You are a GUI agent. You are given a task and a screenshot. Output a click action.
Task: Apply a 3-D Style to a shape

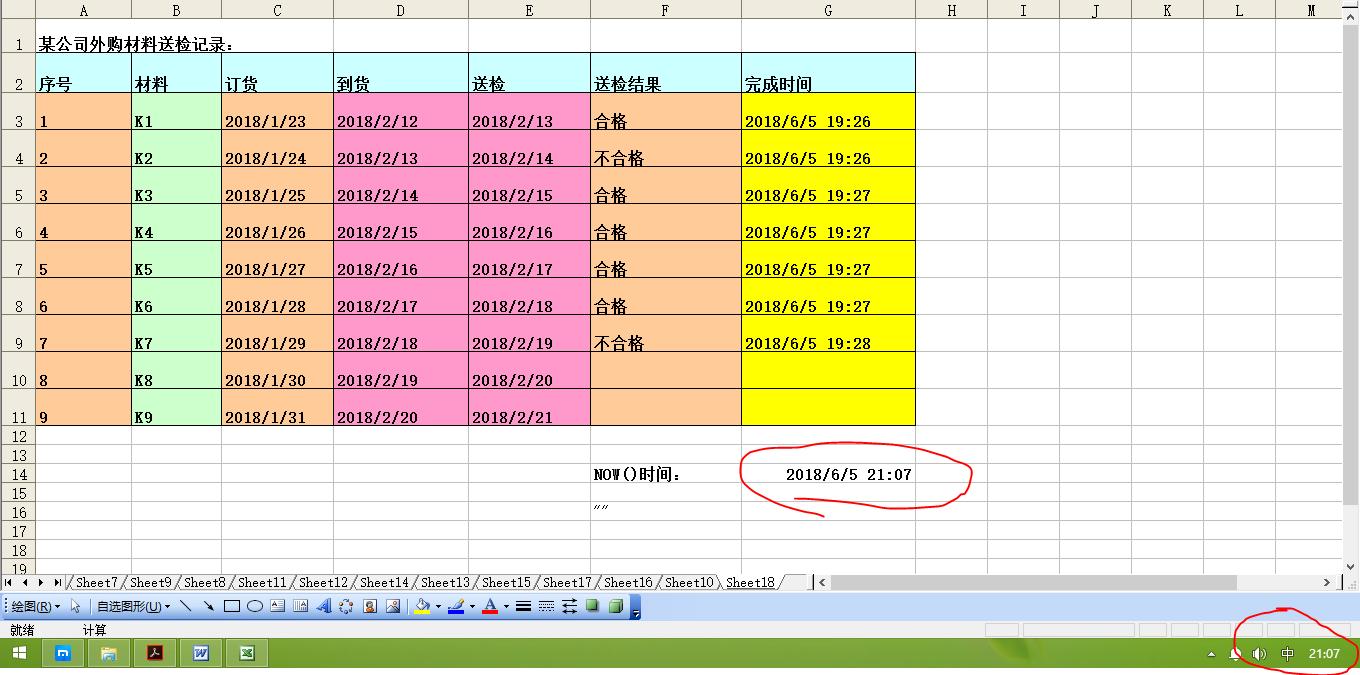(x=615, y=606)
